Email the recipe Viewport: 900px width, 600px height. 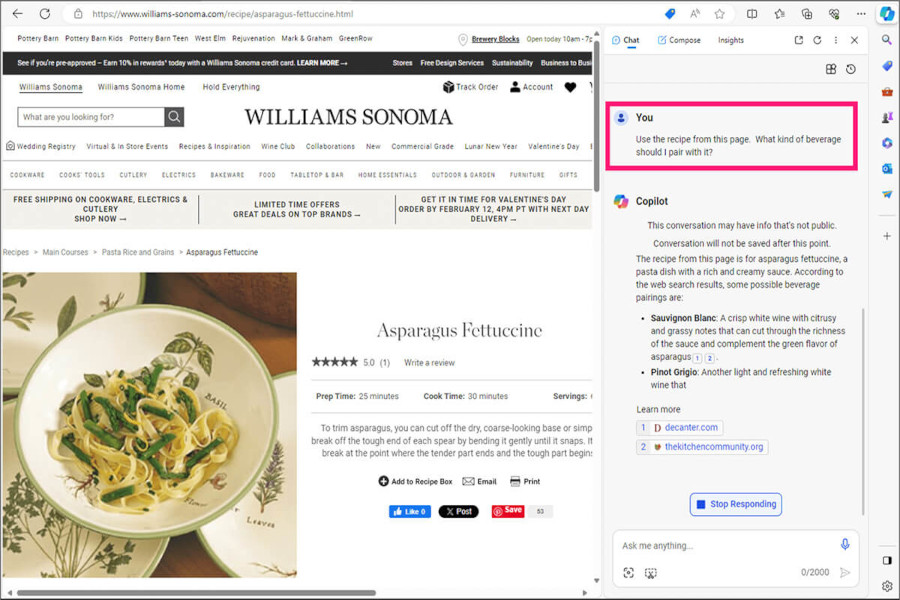point(479,481)
